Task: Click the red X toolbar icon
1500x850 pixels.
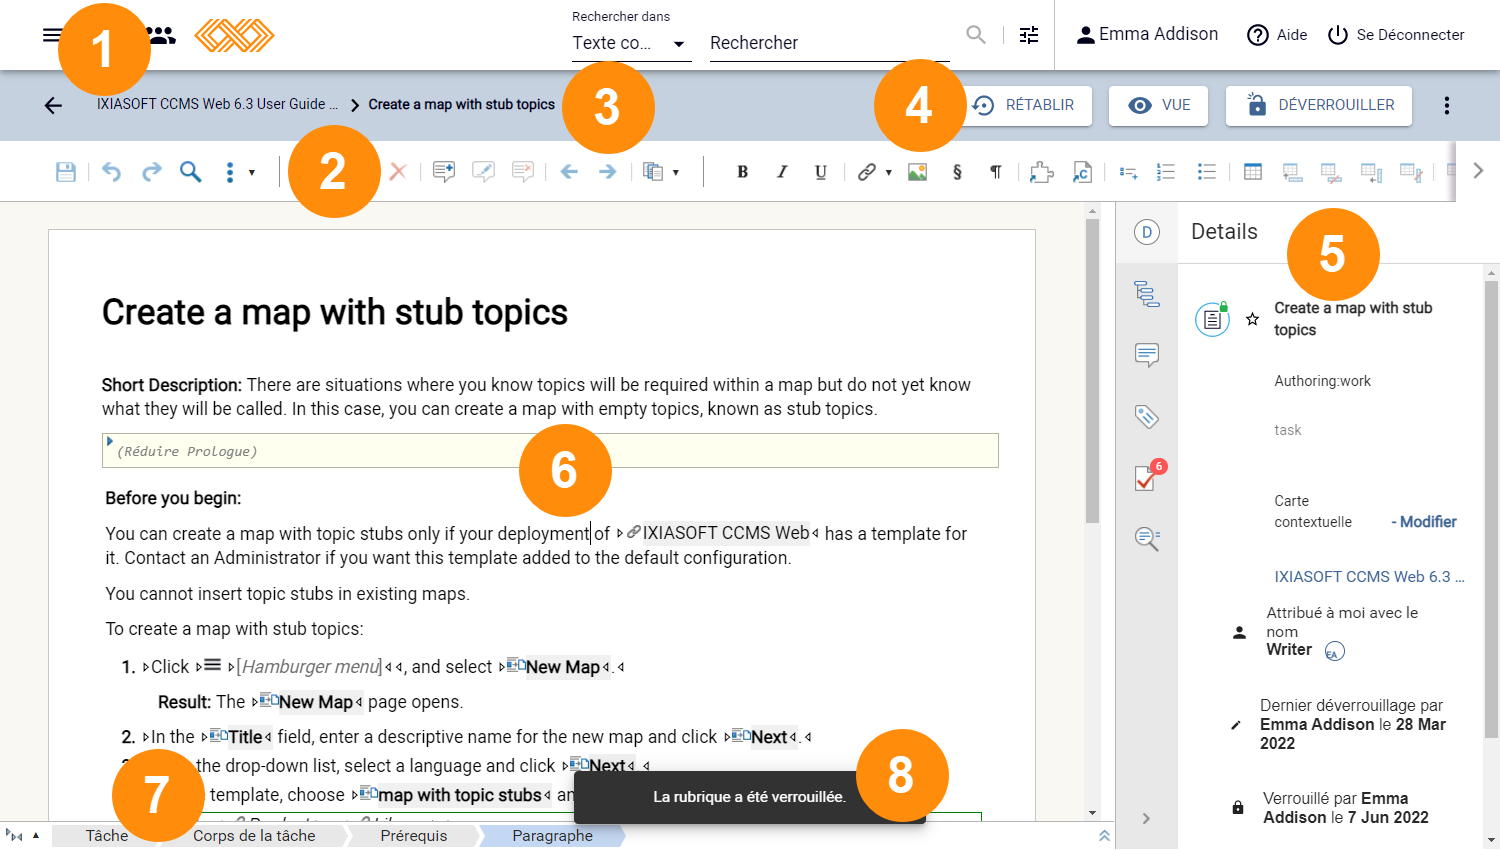Action: pyautogui.click(x=398, y=172)
